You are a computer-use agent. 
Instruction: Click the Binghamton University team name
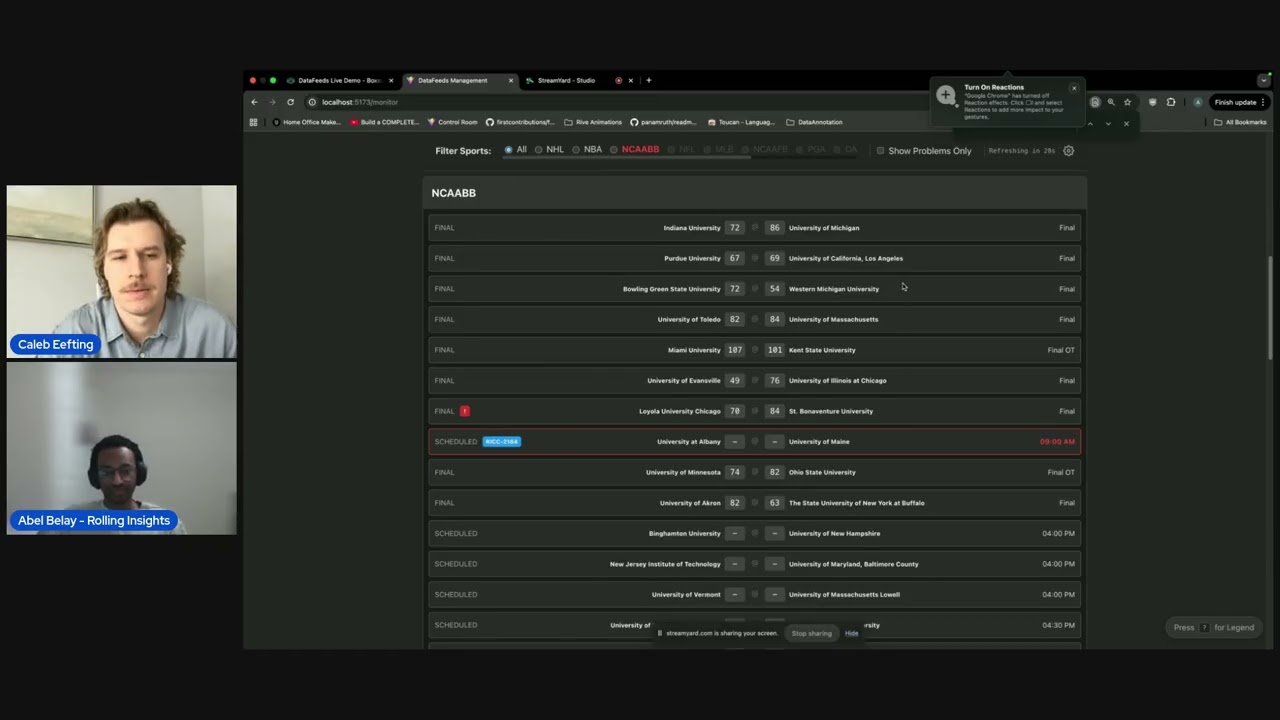[685, 534]
